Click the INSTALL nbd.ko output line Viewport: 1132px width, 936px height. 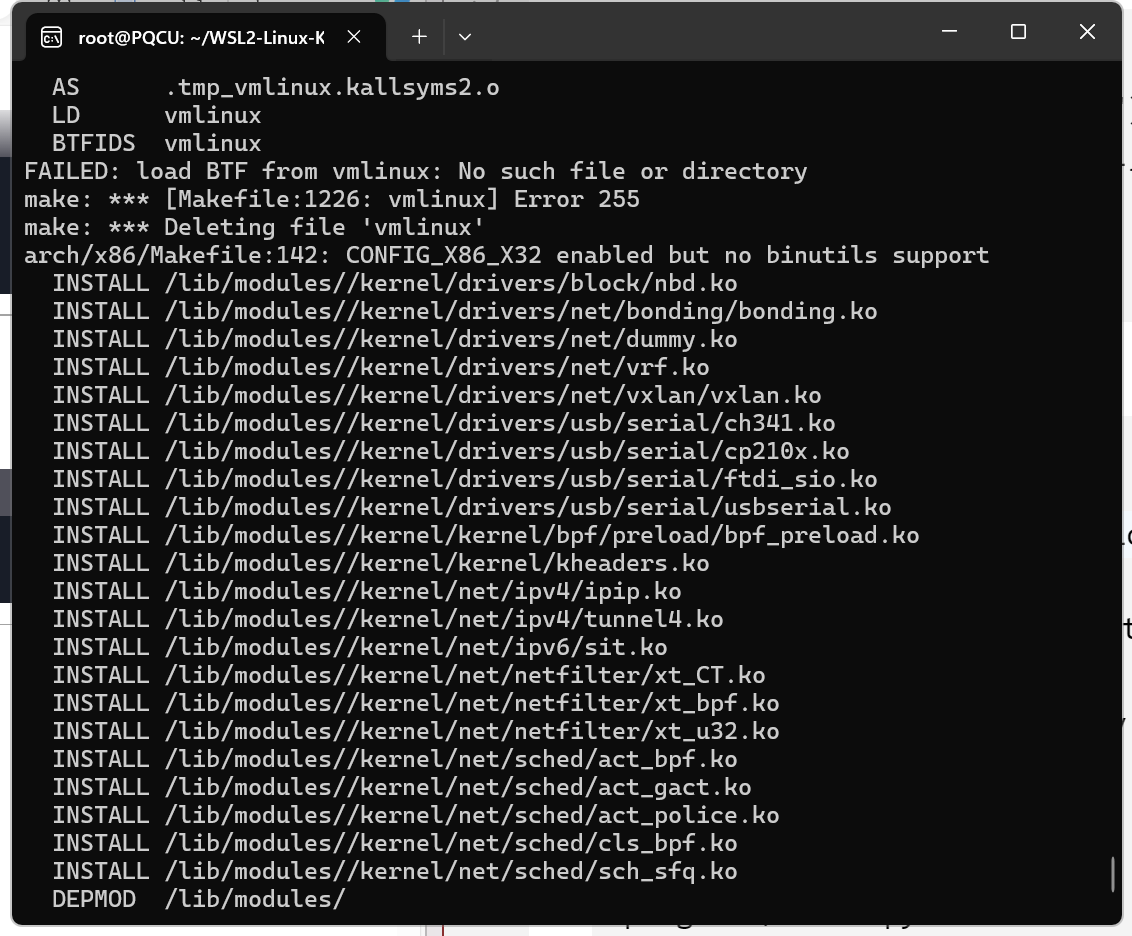tap(395, 284)
